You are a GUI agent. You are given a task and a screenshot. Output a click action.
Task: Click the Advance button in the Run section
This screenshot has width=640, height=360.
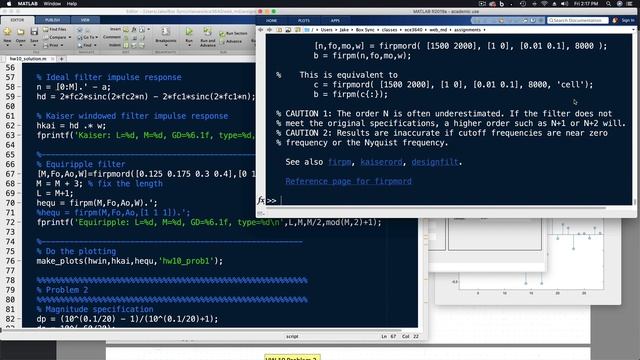click(231, 41)
